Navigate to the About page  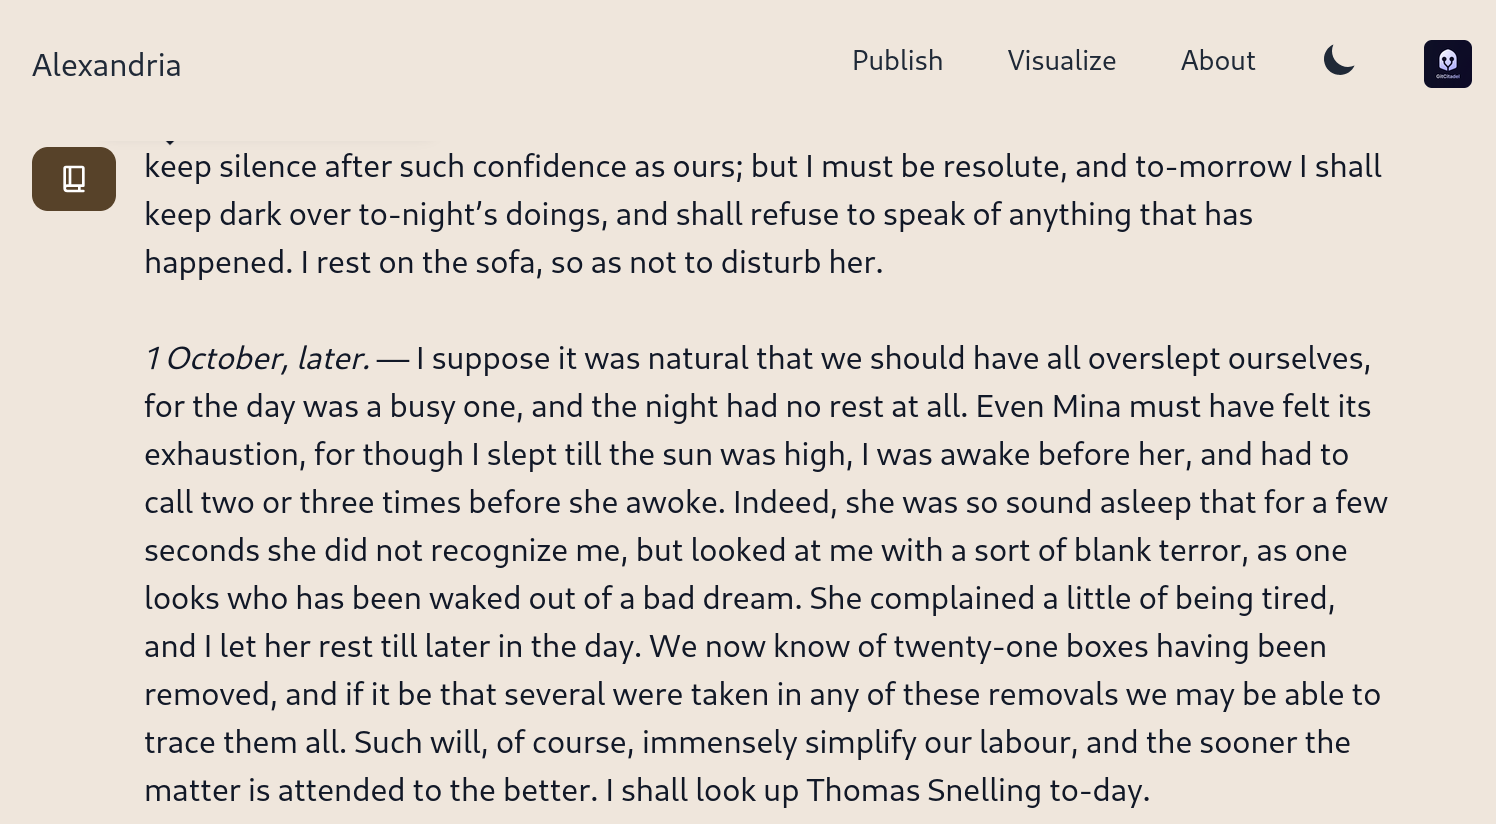[1217, 61]
